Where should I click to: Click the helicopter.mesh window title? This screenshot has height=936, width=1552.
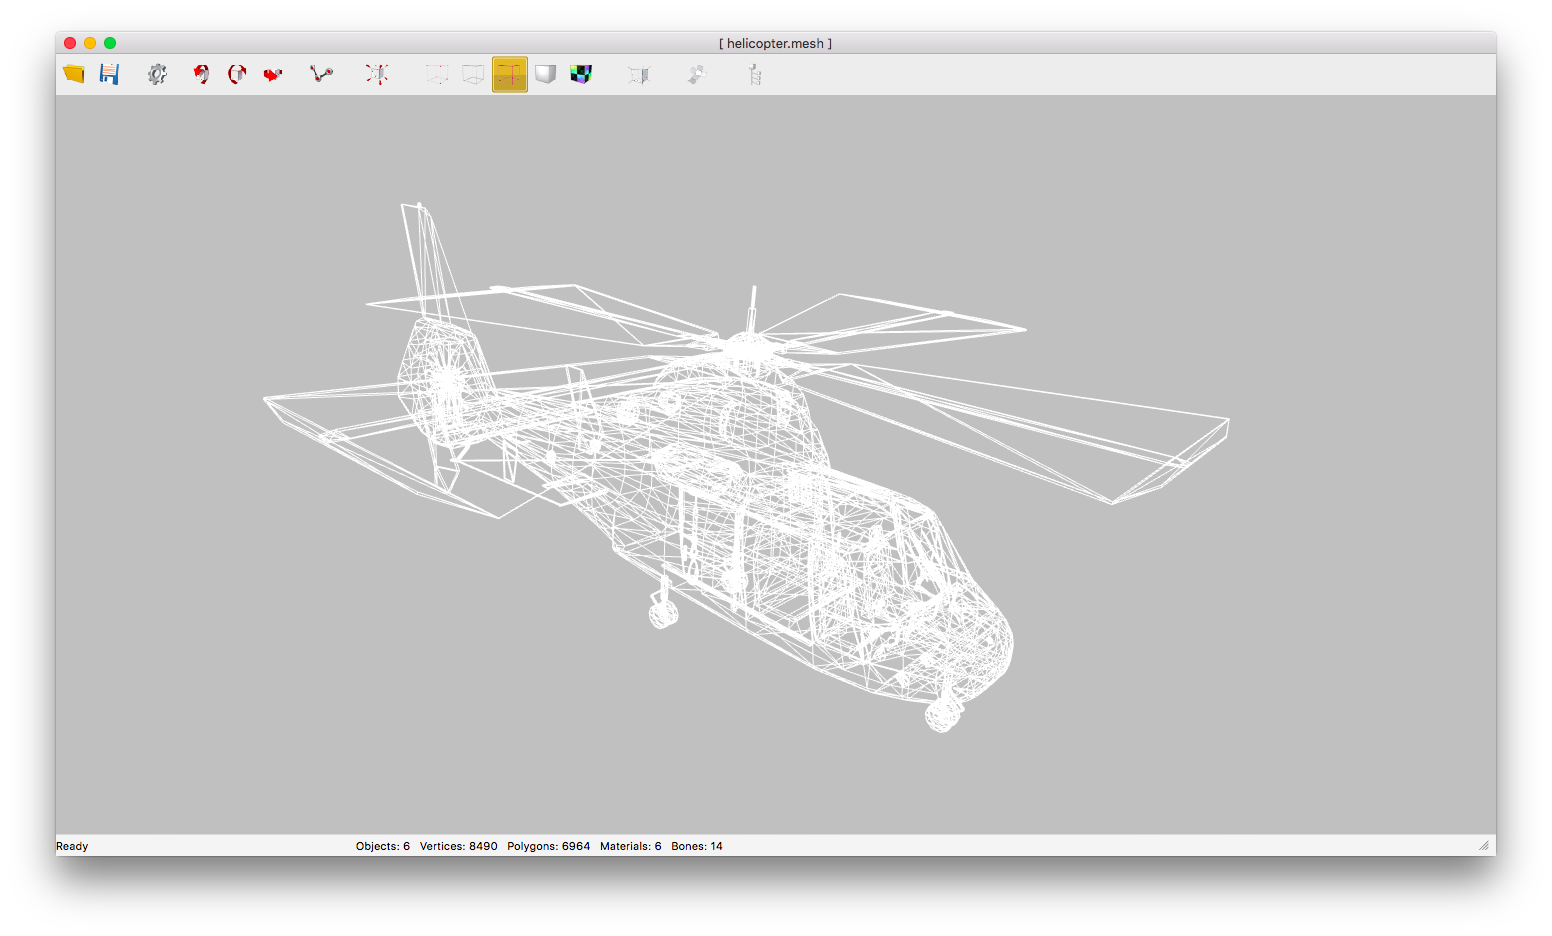[775, 43]
